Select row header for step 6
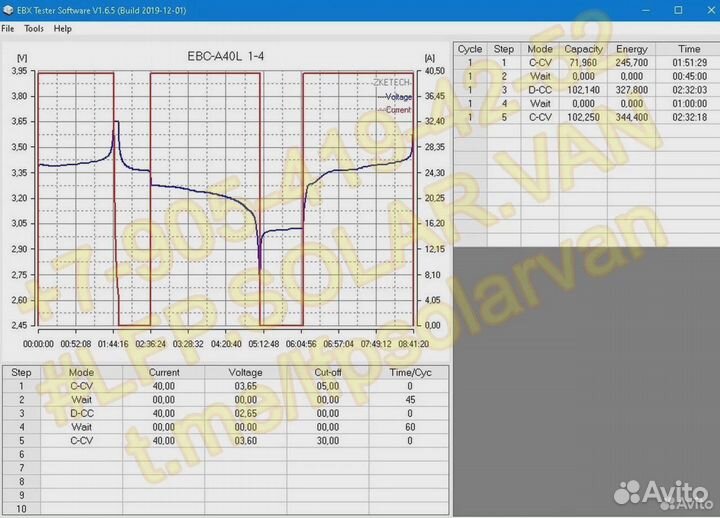 point(21,454)
